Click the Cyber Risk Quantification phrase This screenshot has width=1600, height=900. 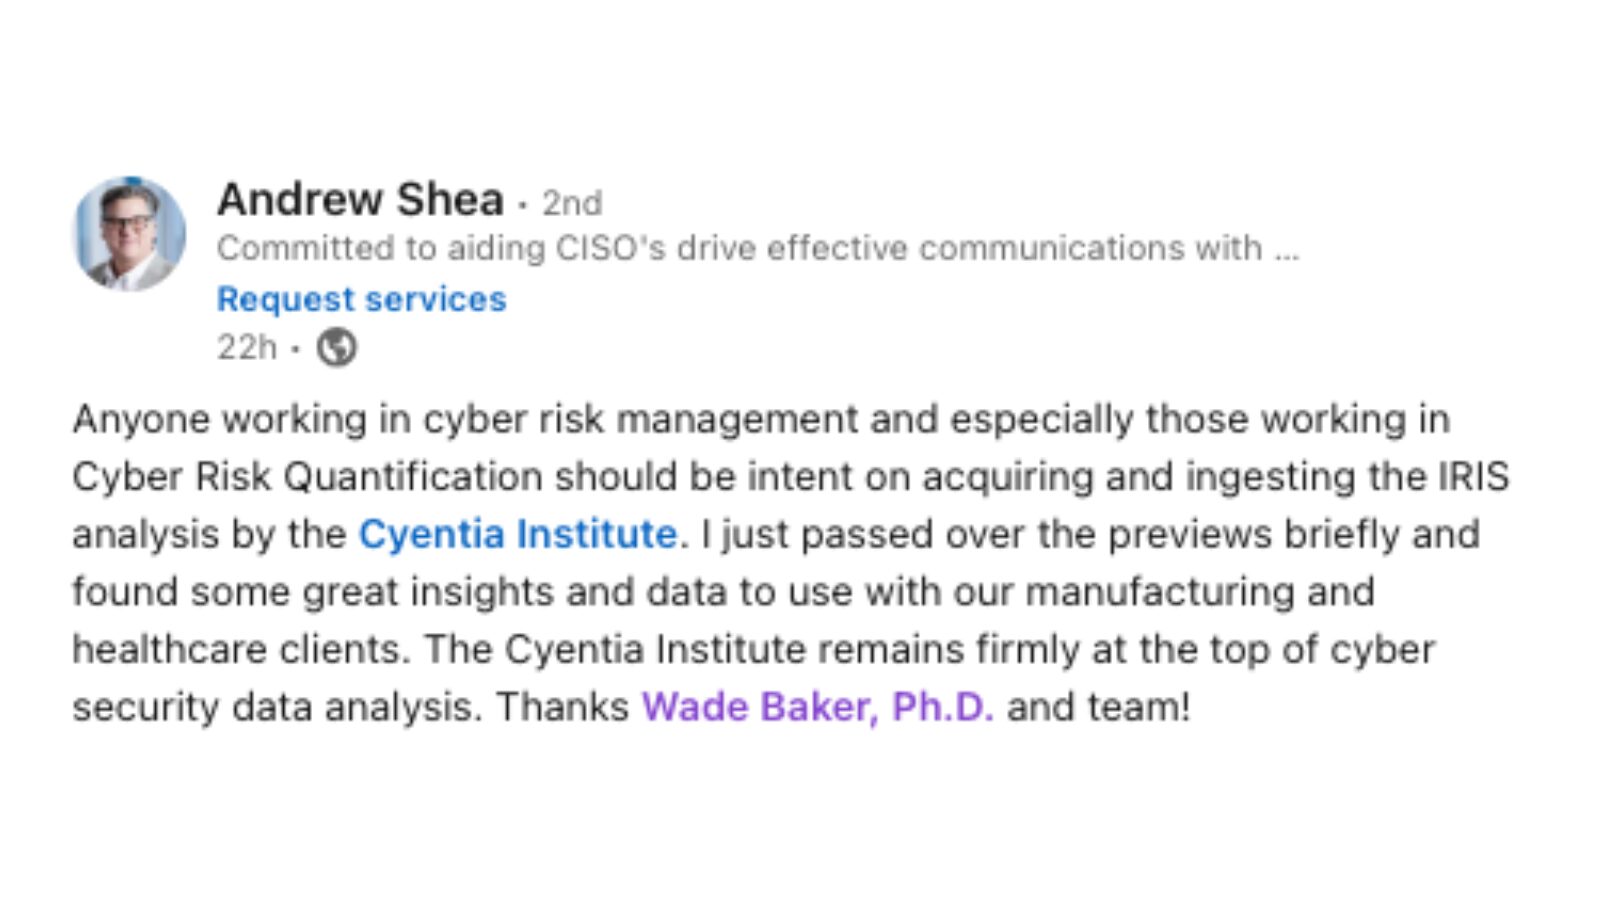pos(308,477)
